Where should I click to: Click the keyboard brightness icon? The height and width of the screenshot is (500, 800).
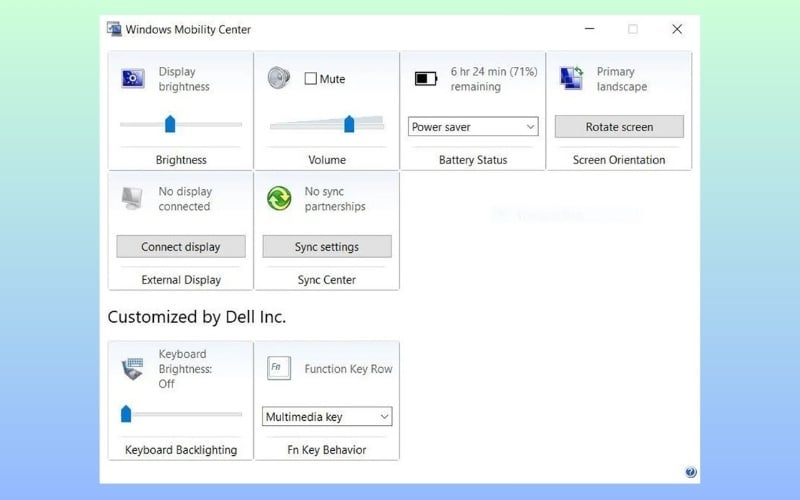point(133,369)
